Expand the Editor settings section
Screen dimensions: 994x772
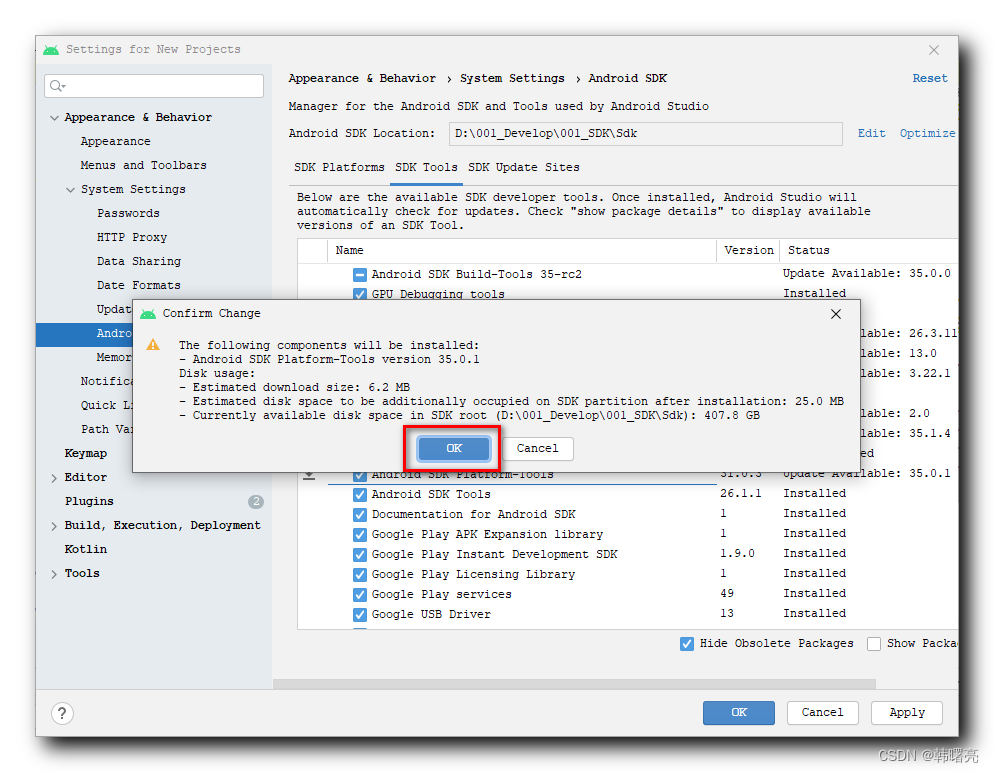coord(55,479)
